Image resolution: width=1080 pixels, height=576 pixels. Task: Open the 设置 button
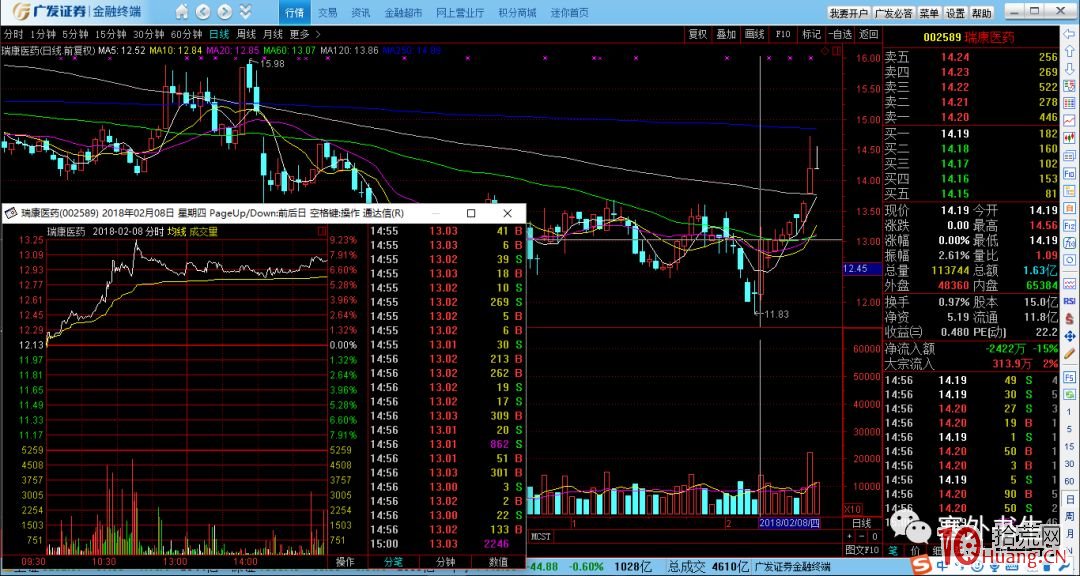[x=955, y=13]
